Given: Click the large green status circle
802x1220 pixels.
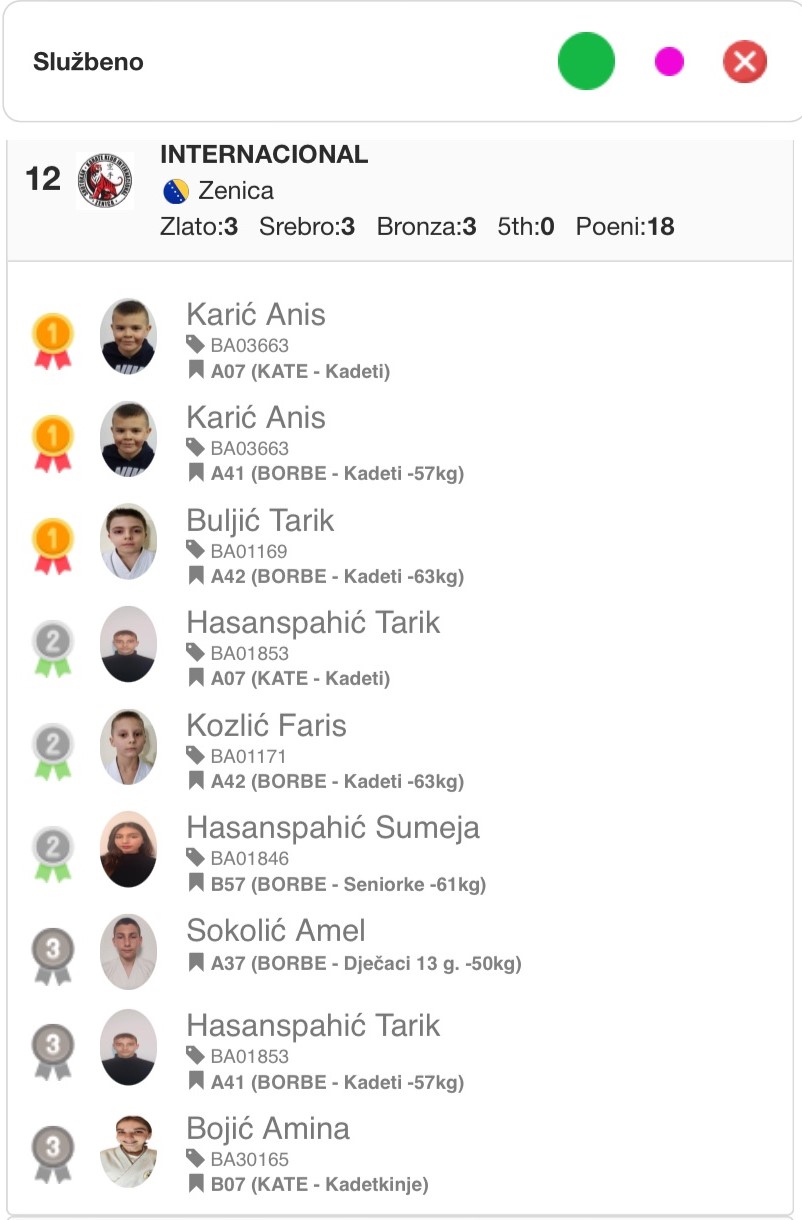Looking at the screenshot, I should click(x=586, y=61).
